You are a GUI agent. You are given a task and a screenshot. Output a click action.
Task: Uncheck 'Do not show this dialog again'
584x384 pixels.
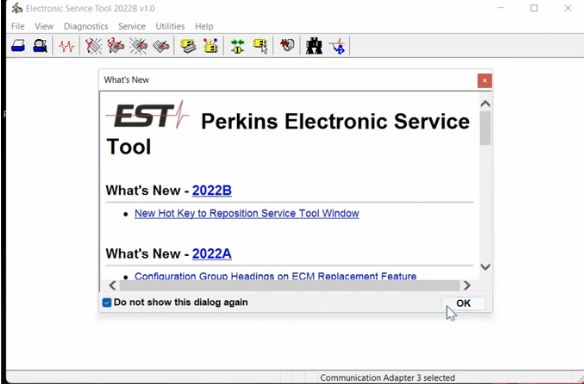[x=107, y=302]
